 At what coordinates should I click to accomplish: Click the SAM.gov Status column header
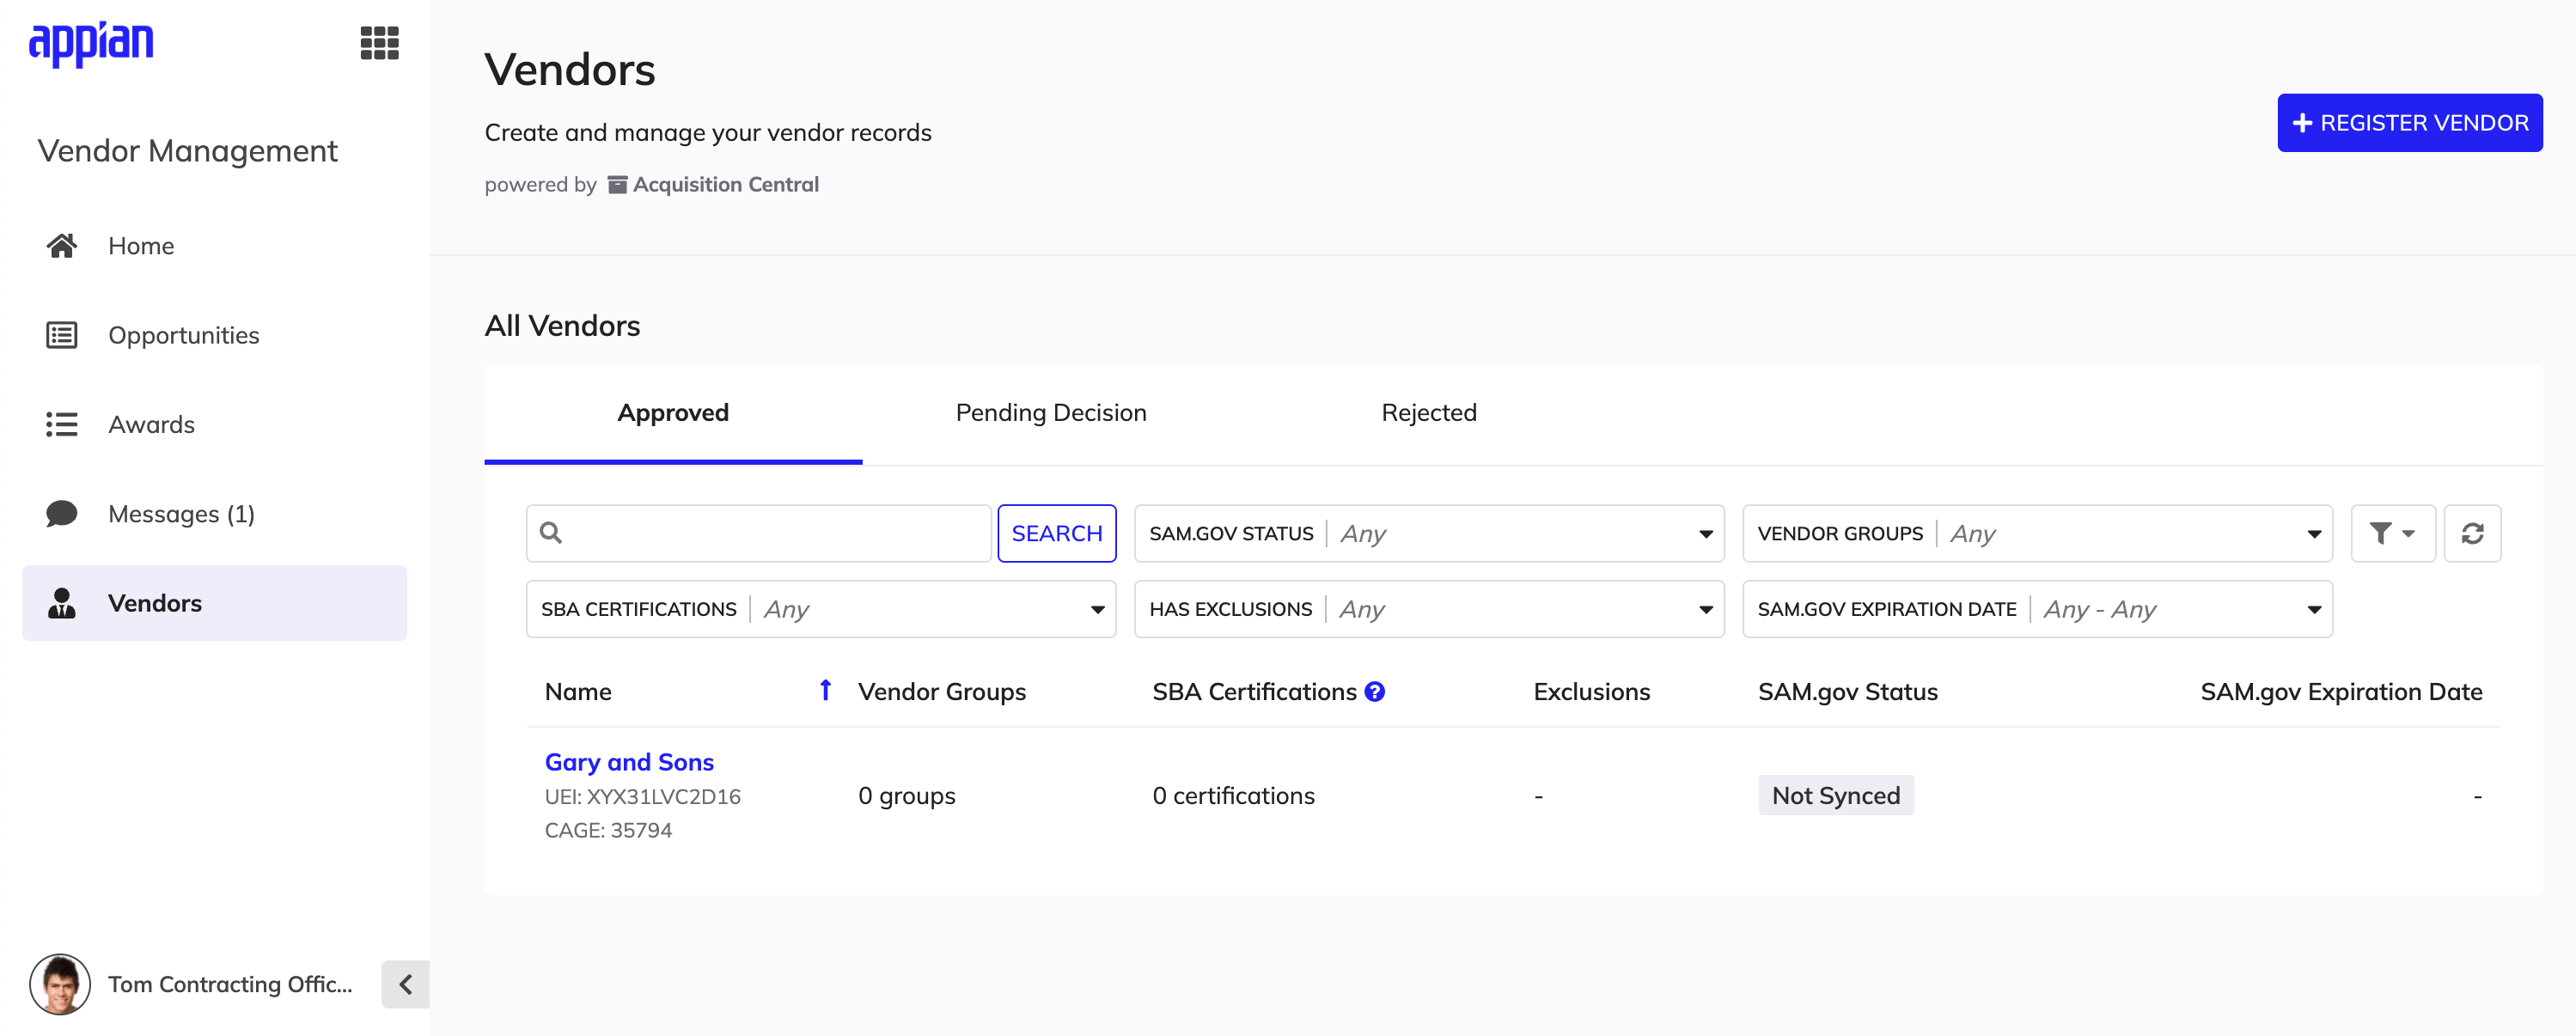pyautogui.click(x=1847, y=692)
